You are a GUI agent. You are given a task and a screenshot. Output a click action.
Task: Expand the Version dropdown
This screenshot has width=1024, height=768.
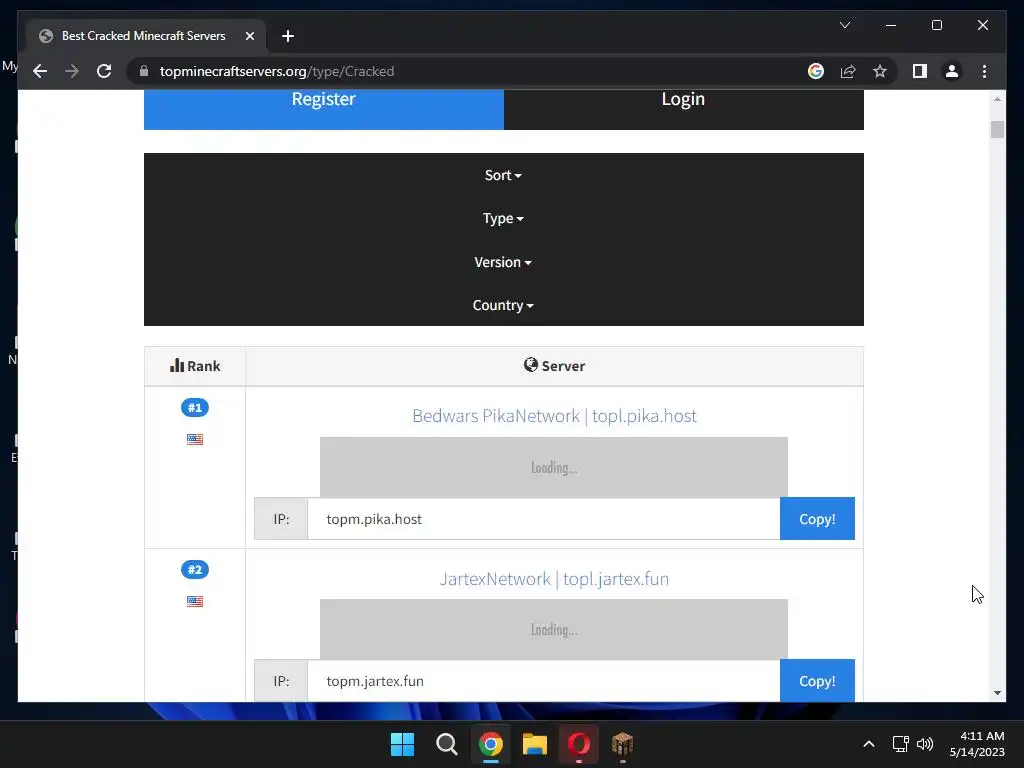click(x=503, y=262)
